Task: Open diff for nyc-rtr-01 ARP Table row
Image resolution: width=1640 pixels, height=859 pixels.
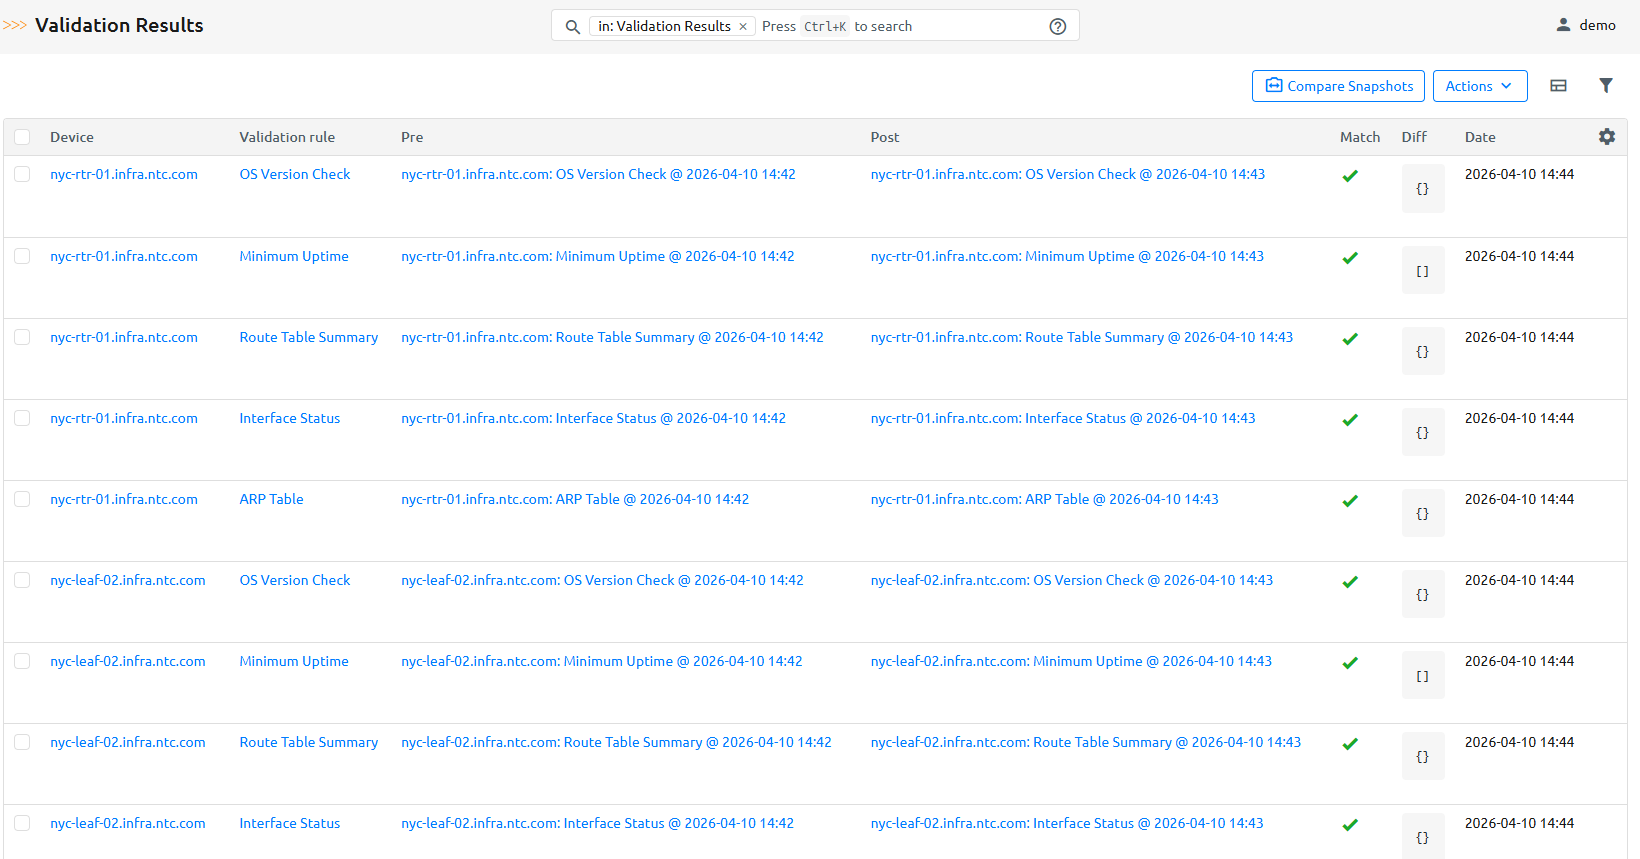Action: pos(1422,514)
